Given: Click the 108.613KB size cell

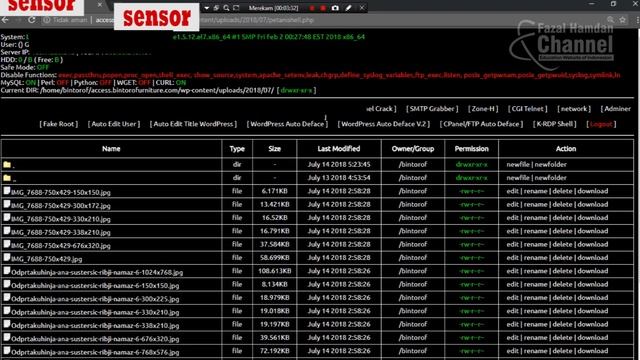Looking at the screenshot, I should click(x=275, y=271).
